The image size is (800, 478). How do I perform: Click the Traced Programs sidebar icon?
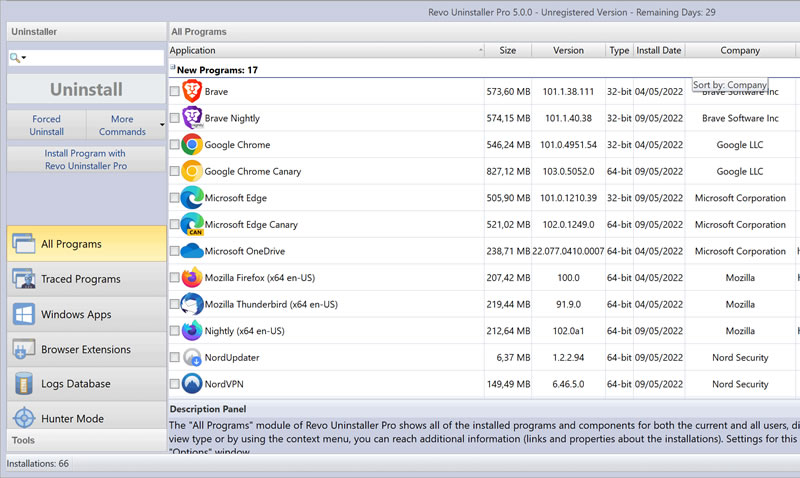point(23,279)
